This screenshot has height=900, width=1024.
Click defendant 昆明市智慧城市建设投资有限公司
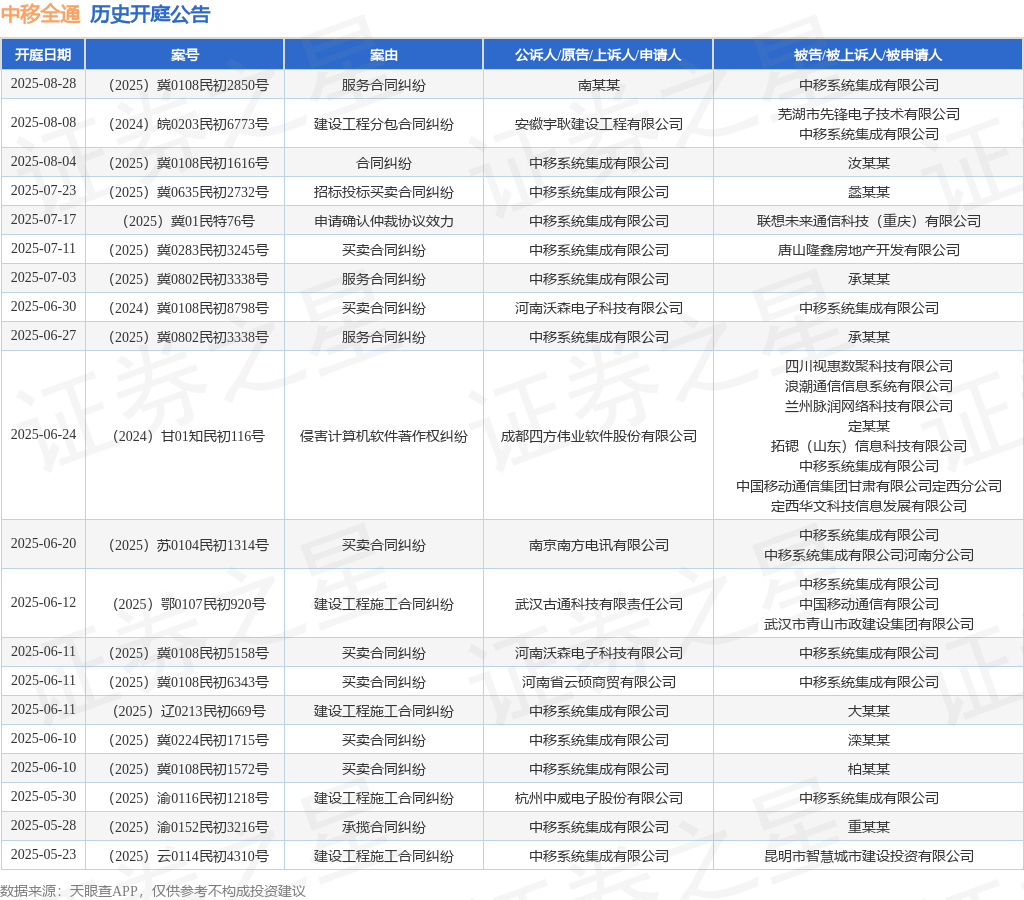[x=869, y=856]
